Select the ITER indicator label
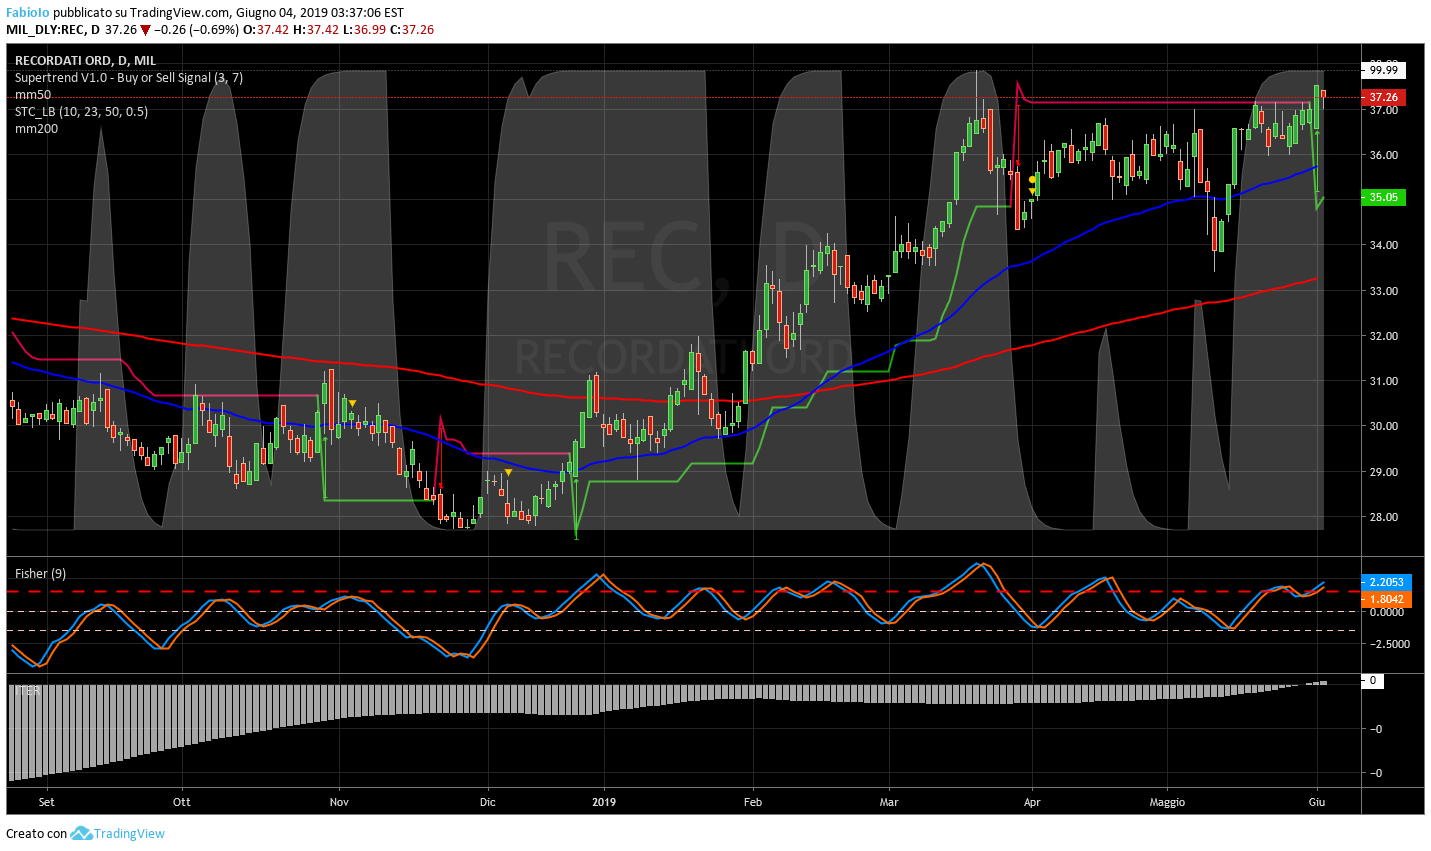The image size is (1431, 851). click(27, 690)
